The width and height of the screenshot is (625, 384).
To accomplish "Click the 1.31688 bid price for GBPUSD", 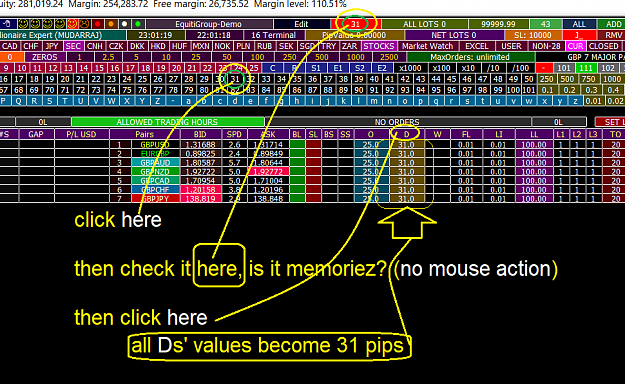I will (200, 144).
